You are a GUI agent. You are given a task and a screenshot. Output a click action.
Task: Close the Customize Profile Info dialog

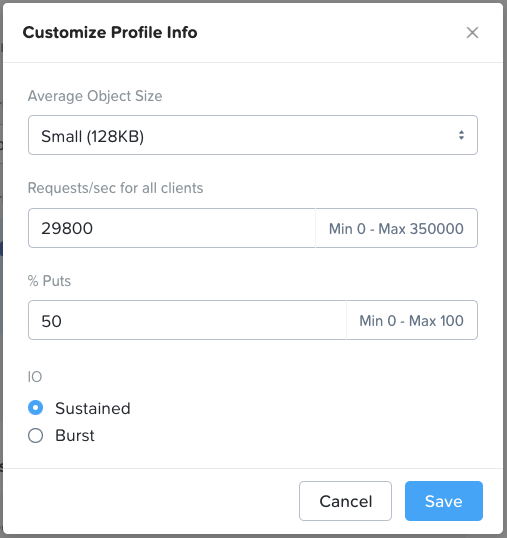click(472, 33)
